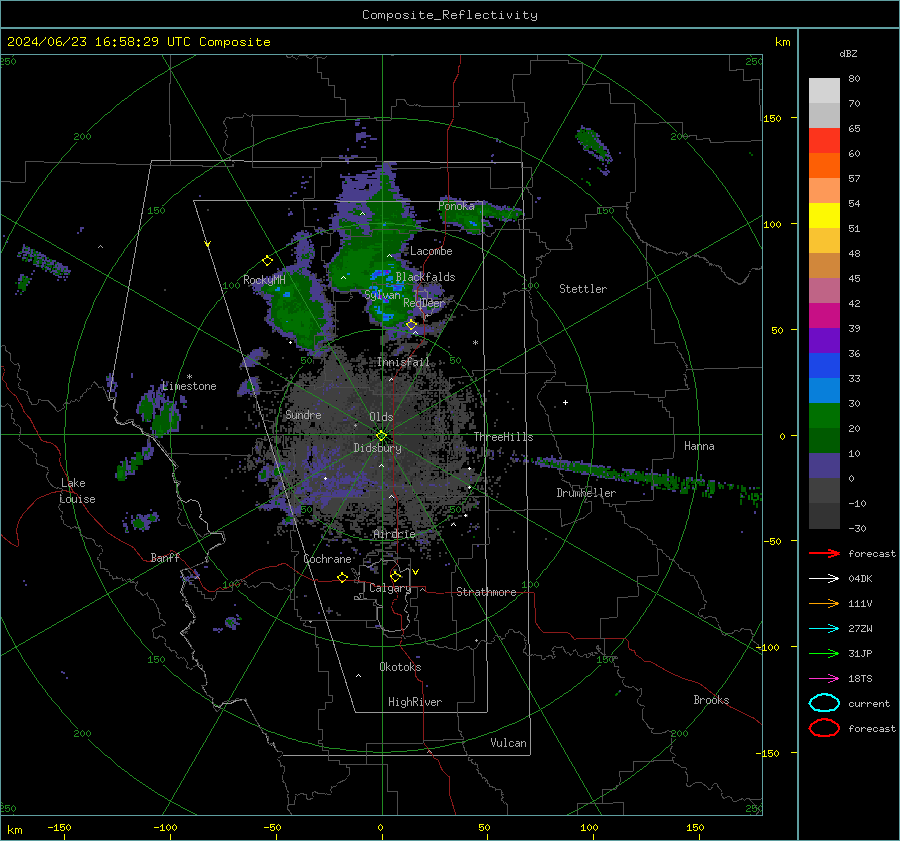This screenshot has height=841, width=900.
Task: Click the yellow diamond marker above Calgary
Action: 395,576
